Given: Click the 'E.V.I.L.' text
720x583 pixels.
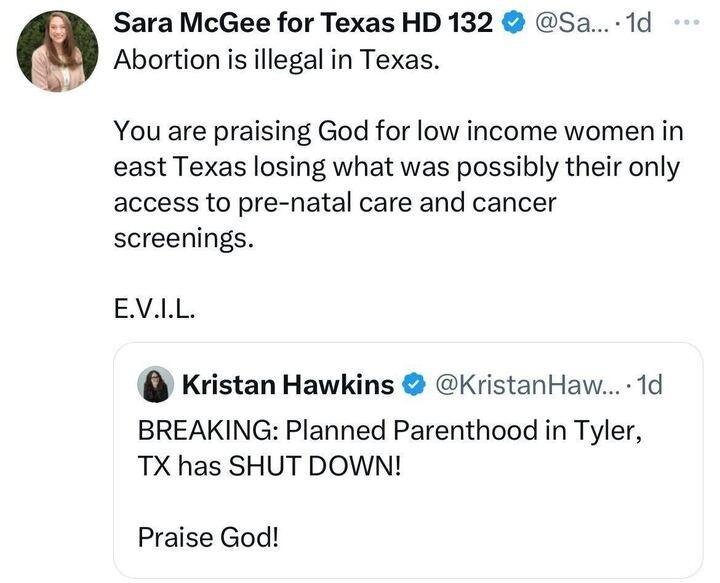Looking at the screenshot, I should tap(155, 310).
